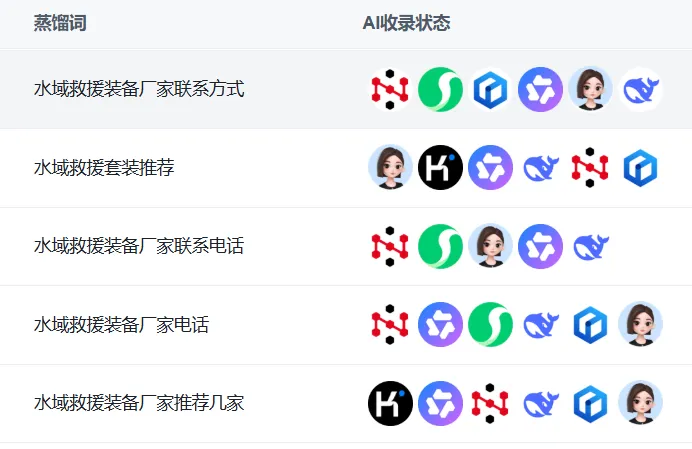This screenshot has height=449, width=692.
Task: Click the DeepSeek whale icon in first row
Action: pyautogui.click(x=640, y=89)
